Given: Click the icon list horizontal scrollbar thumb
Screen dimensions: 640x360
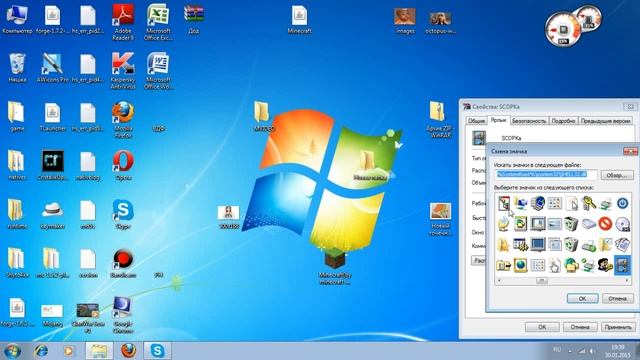Looking at the screenshot, I should (542, 280).
